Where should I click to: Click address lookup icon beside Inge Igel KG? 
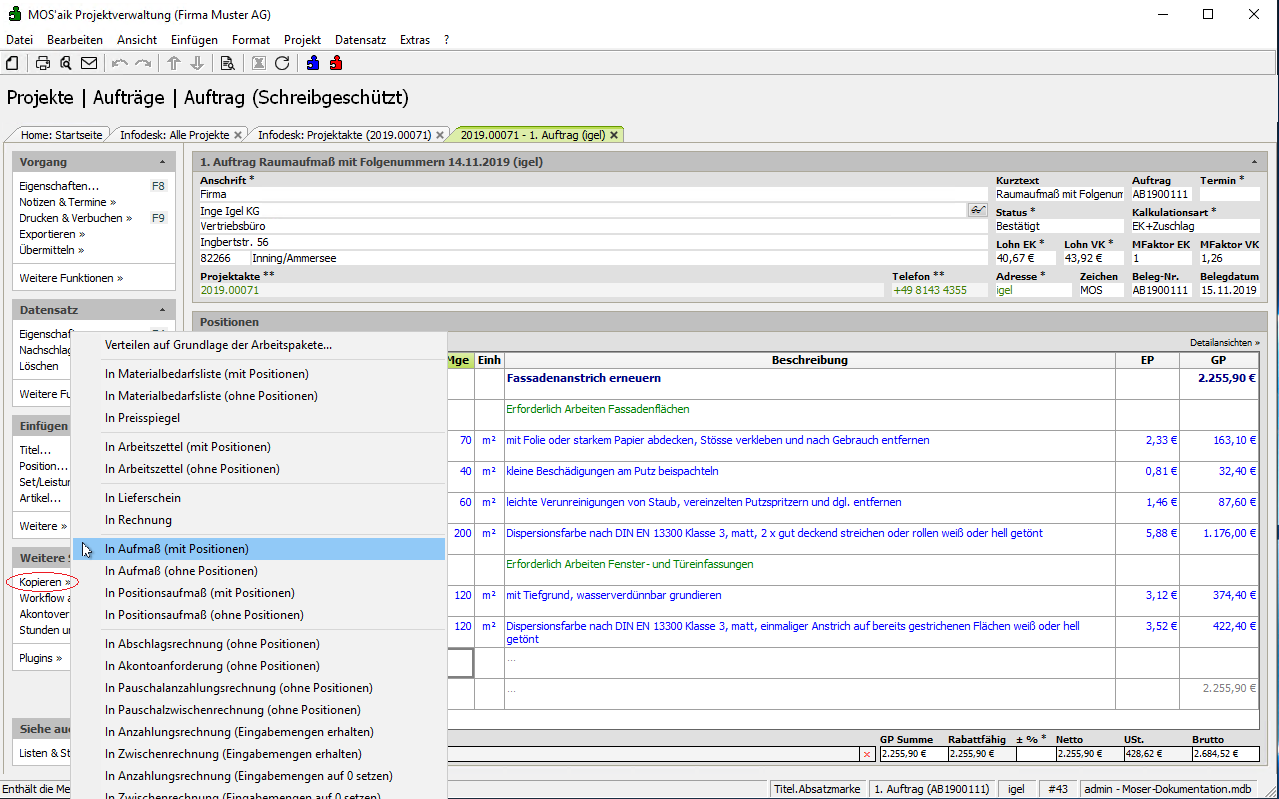[976, 210]
